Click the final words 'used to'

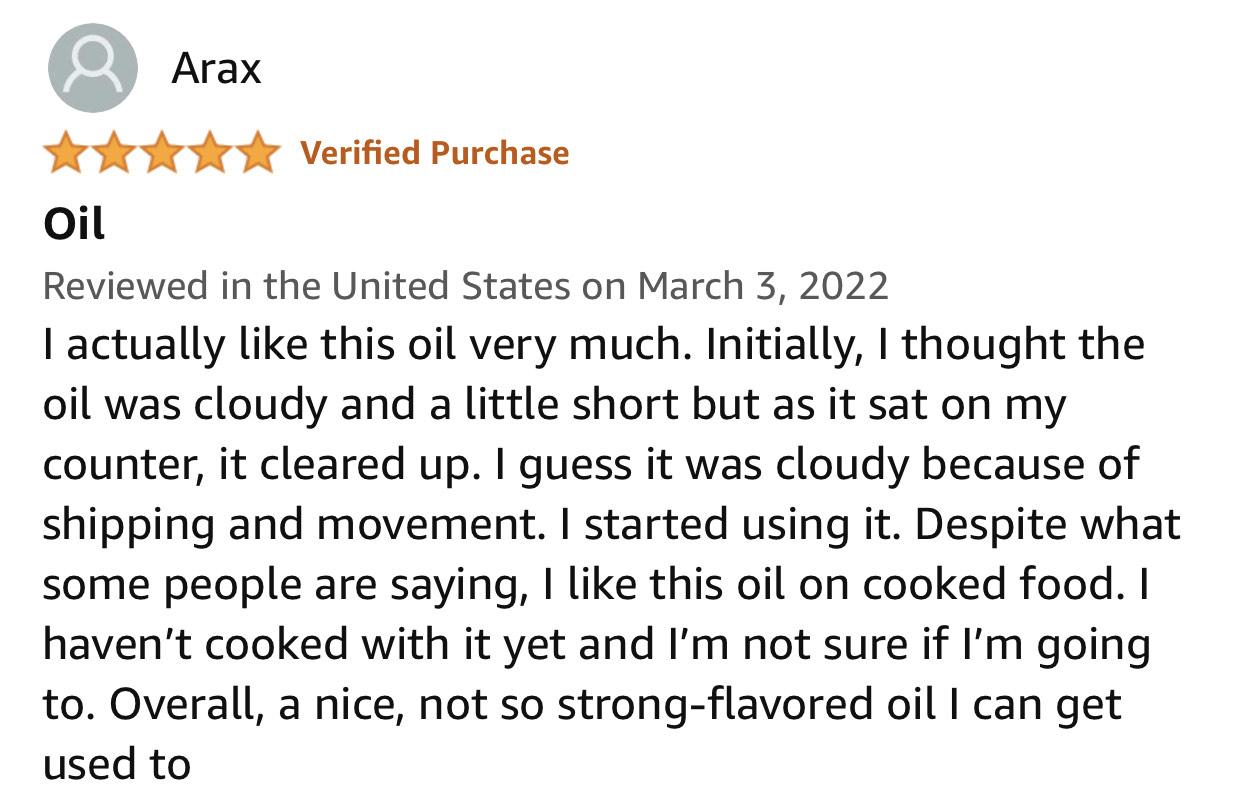(x=116, y=765)
